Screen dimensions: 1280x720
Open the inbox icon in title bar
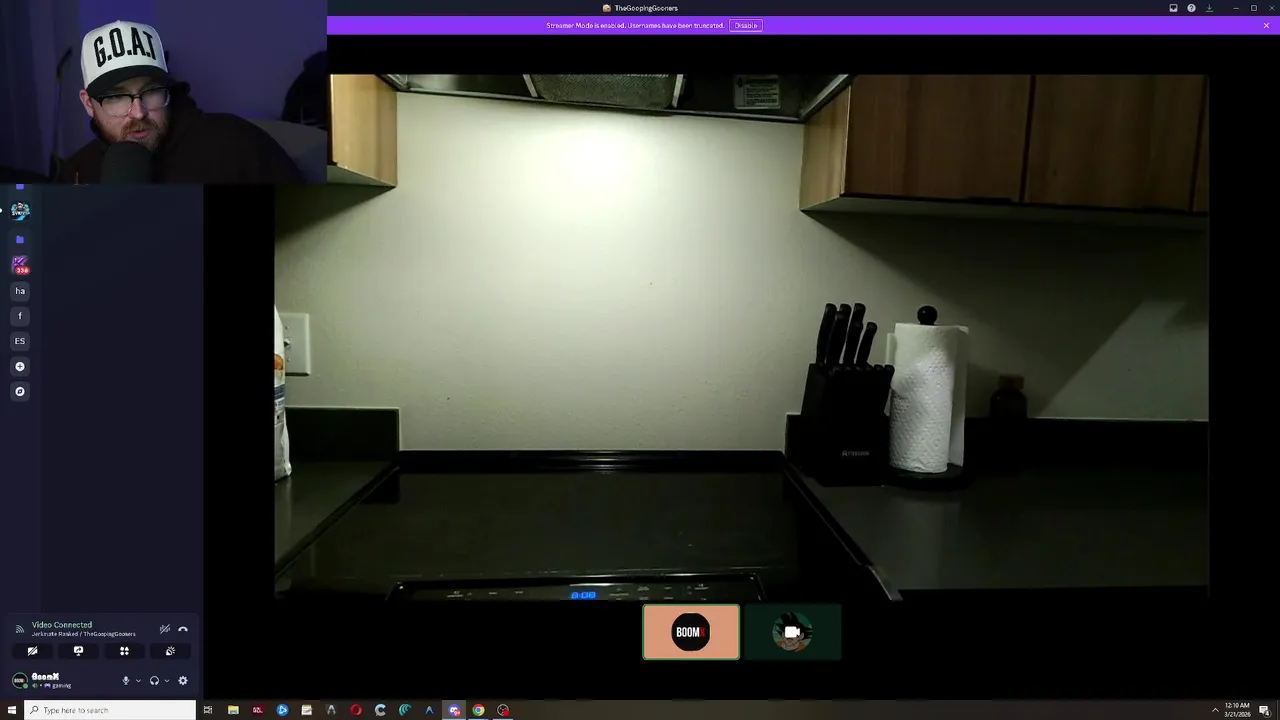(1173, 8)
